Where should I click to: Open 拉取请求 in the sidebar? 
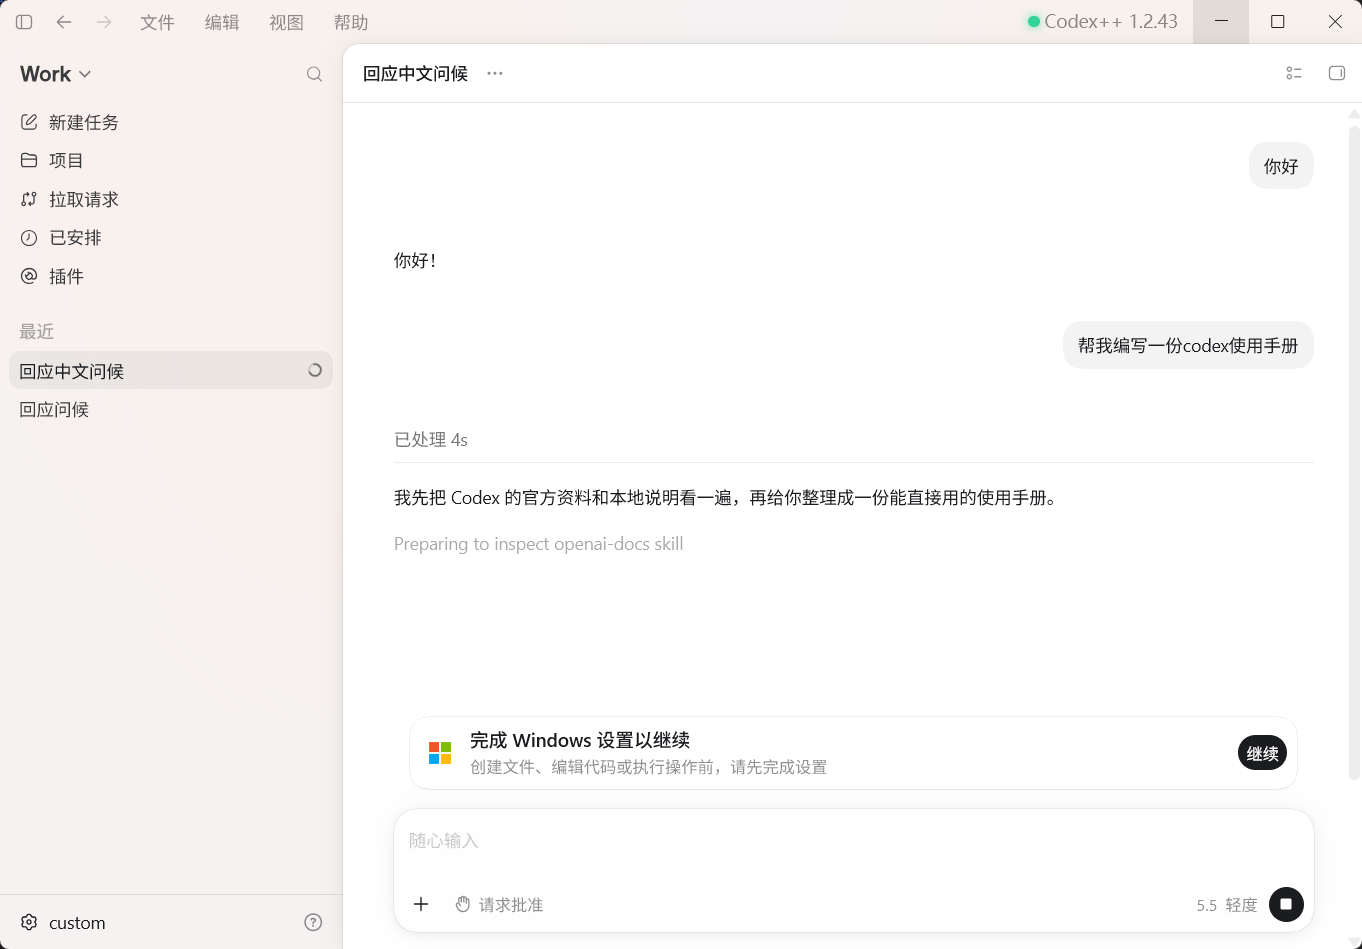point(171,199)
